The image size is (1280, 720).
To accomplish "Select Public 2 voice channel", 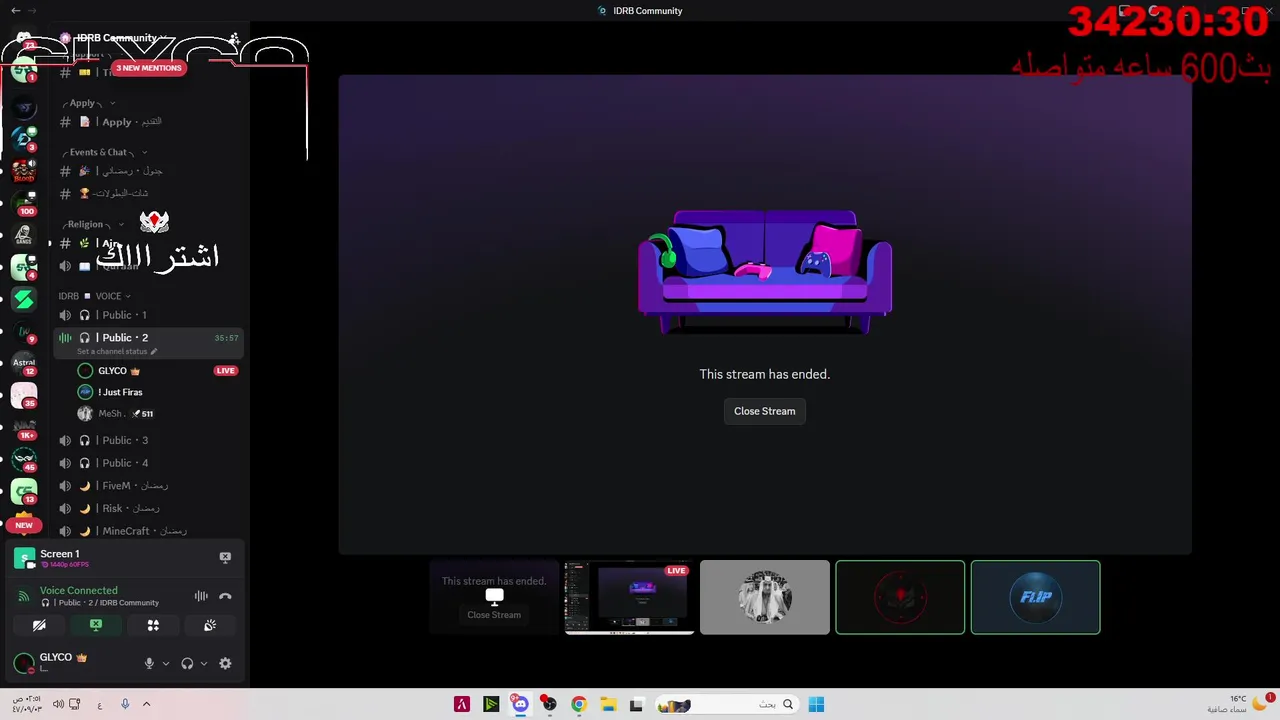I will (x=149, y=338).
